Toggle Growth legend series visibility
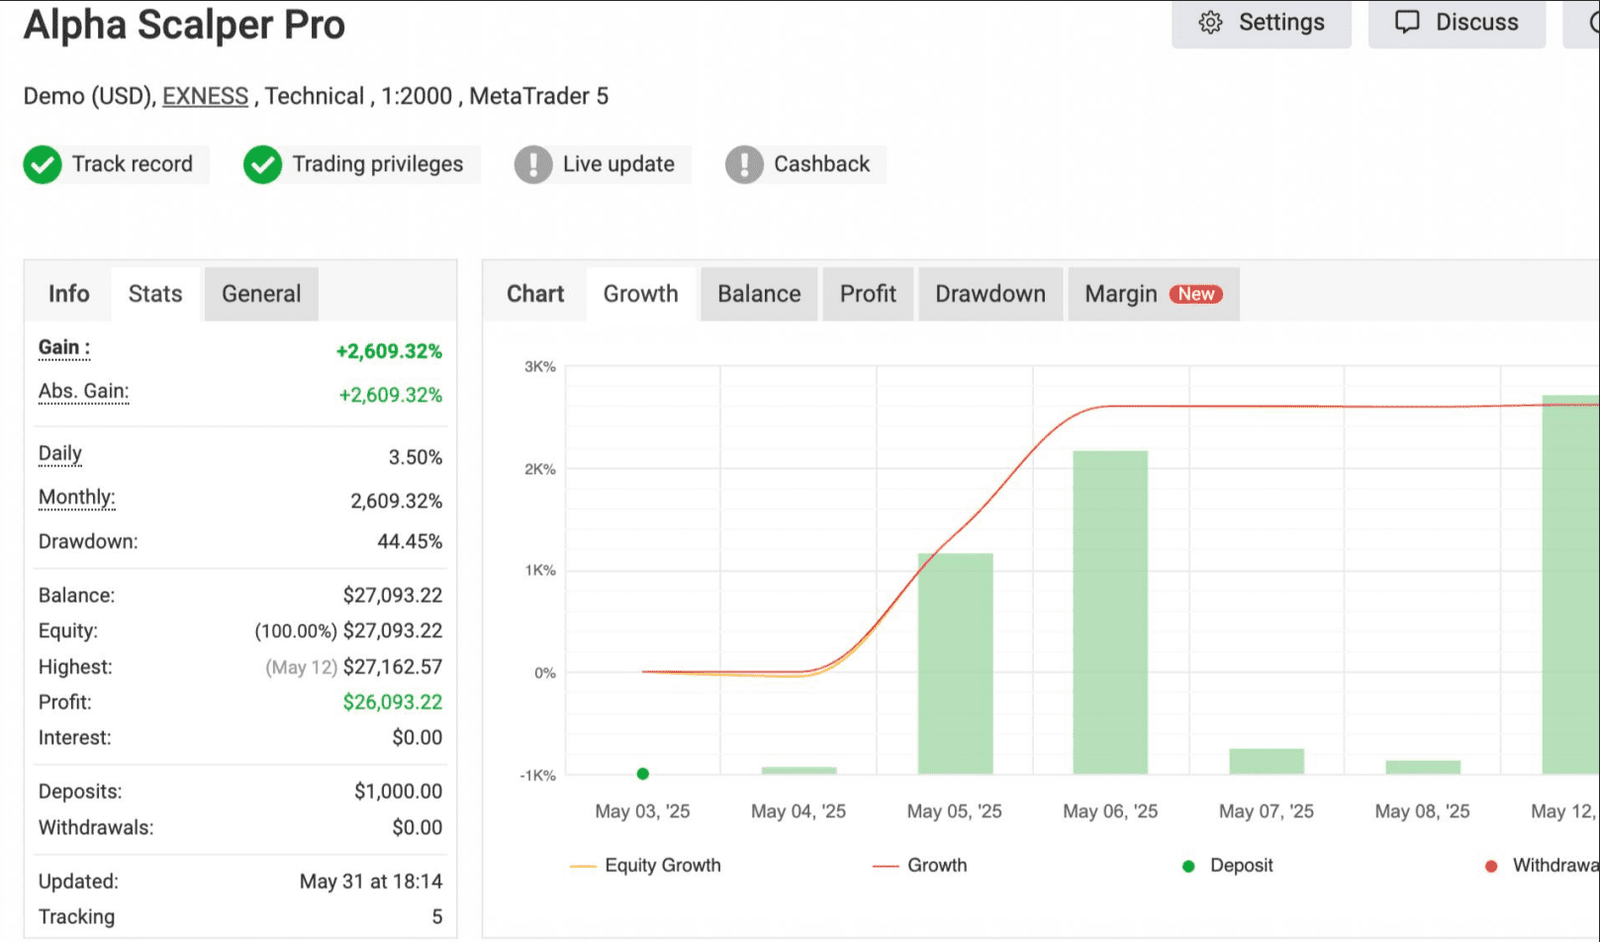 pyautogui.click(x=920, y=865)
